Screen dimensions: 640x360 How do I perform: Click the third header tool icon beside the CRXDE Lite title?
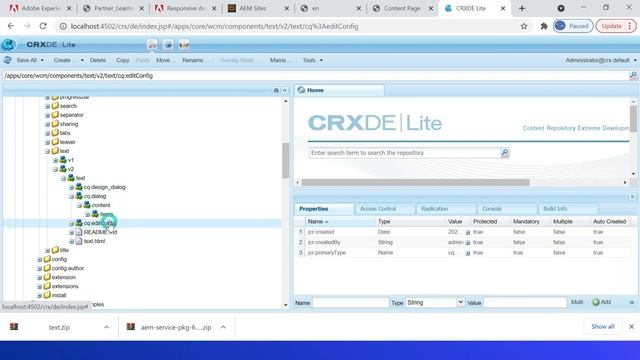click(184, 44)
